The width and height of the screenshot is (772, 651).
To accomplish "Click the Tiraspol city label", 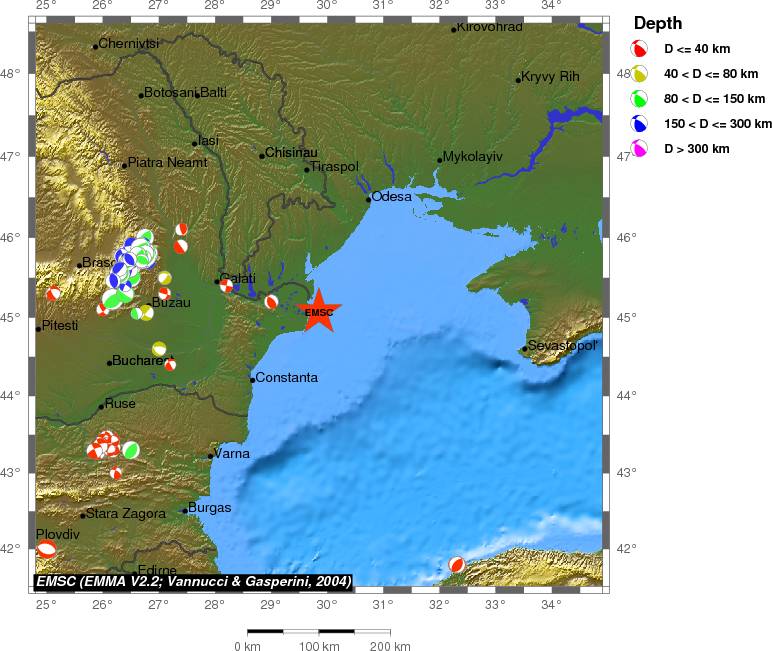I will click(334, 166).
